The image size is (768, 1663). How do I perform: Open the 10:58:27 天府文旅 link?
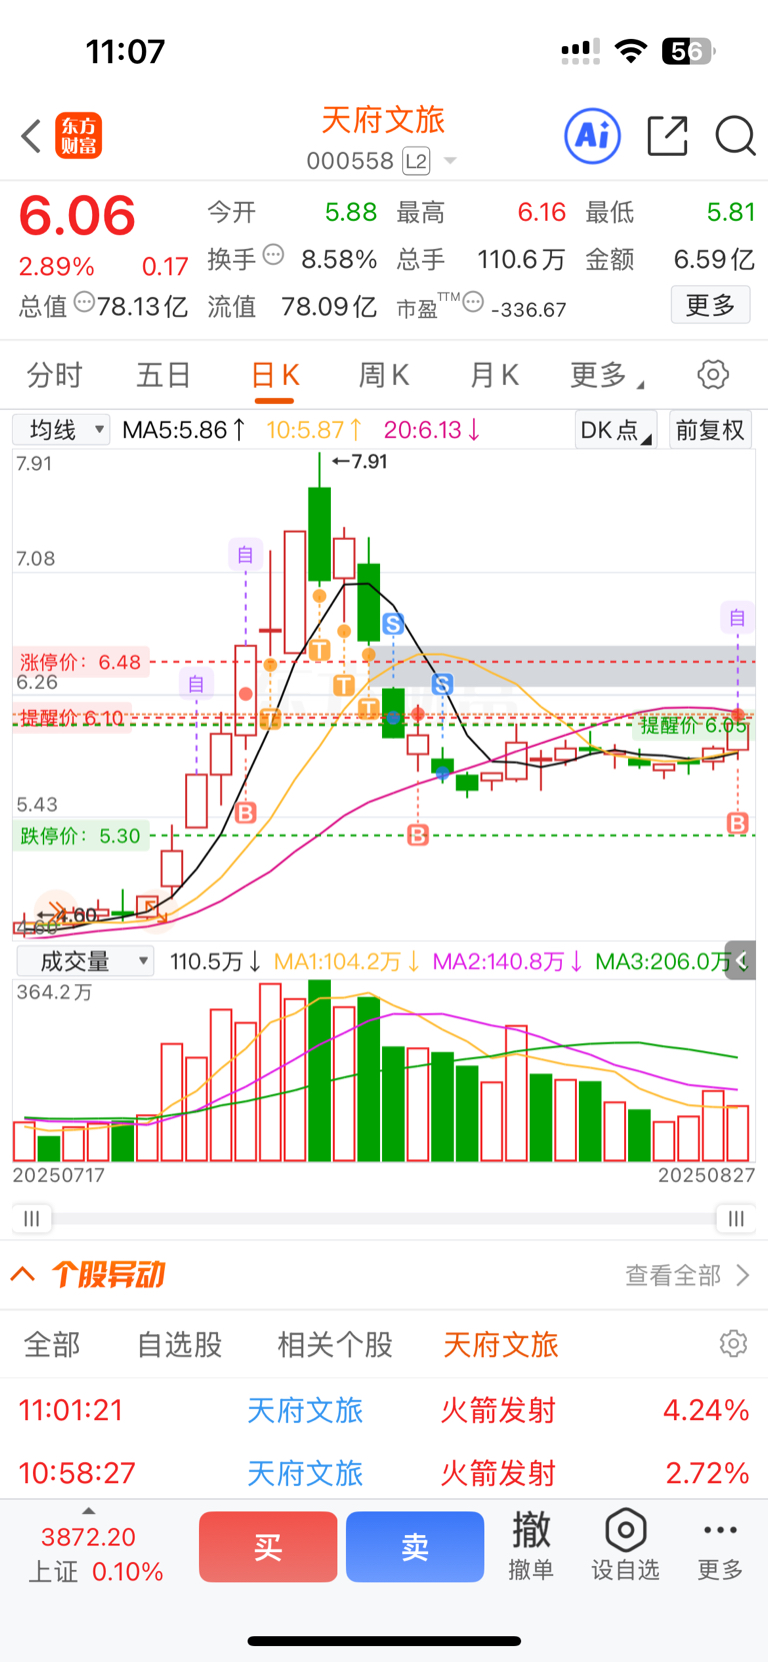click(x=305, y=1473)
